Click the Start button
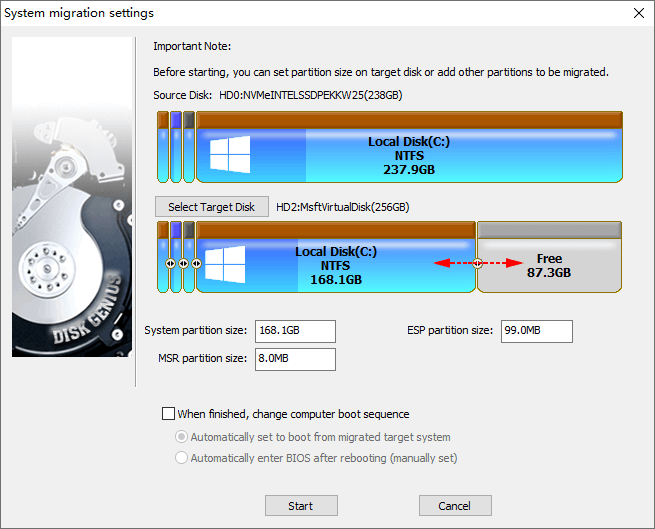The image size is (655, 529). (x=301, y=506)
